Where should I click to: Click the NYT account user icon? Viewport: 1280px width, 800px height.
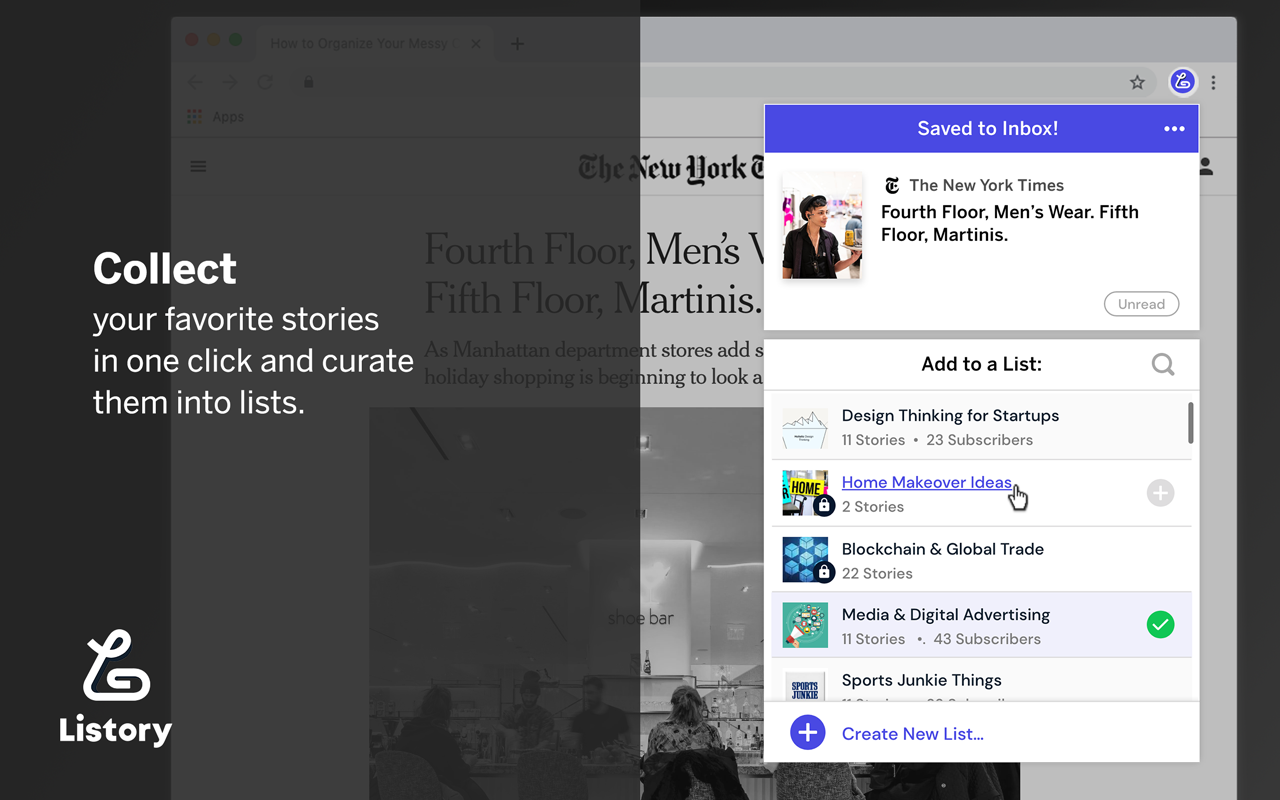(x=1206, y=166)
